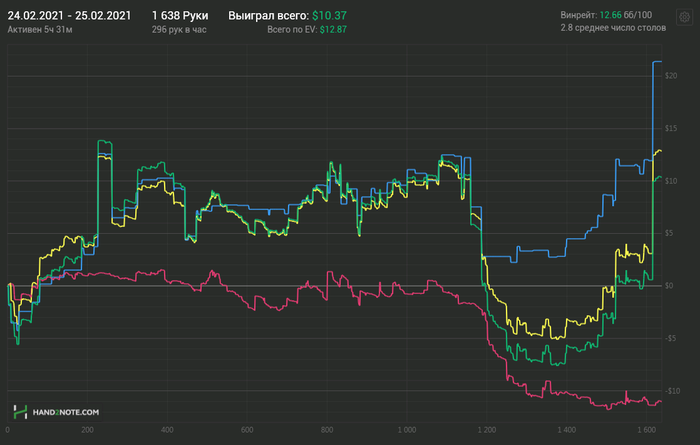Click the $10.37 total winnings value
The image size is (700, 445).
tap(329, 16)
